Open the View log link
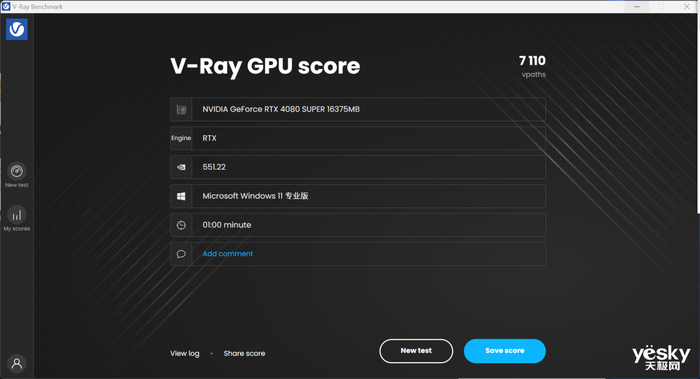The height and width of the screenshot is (379, 700). 184,353
